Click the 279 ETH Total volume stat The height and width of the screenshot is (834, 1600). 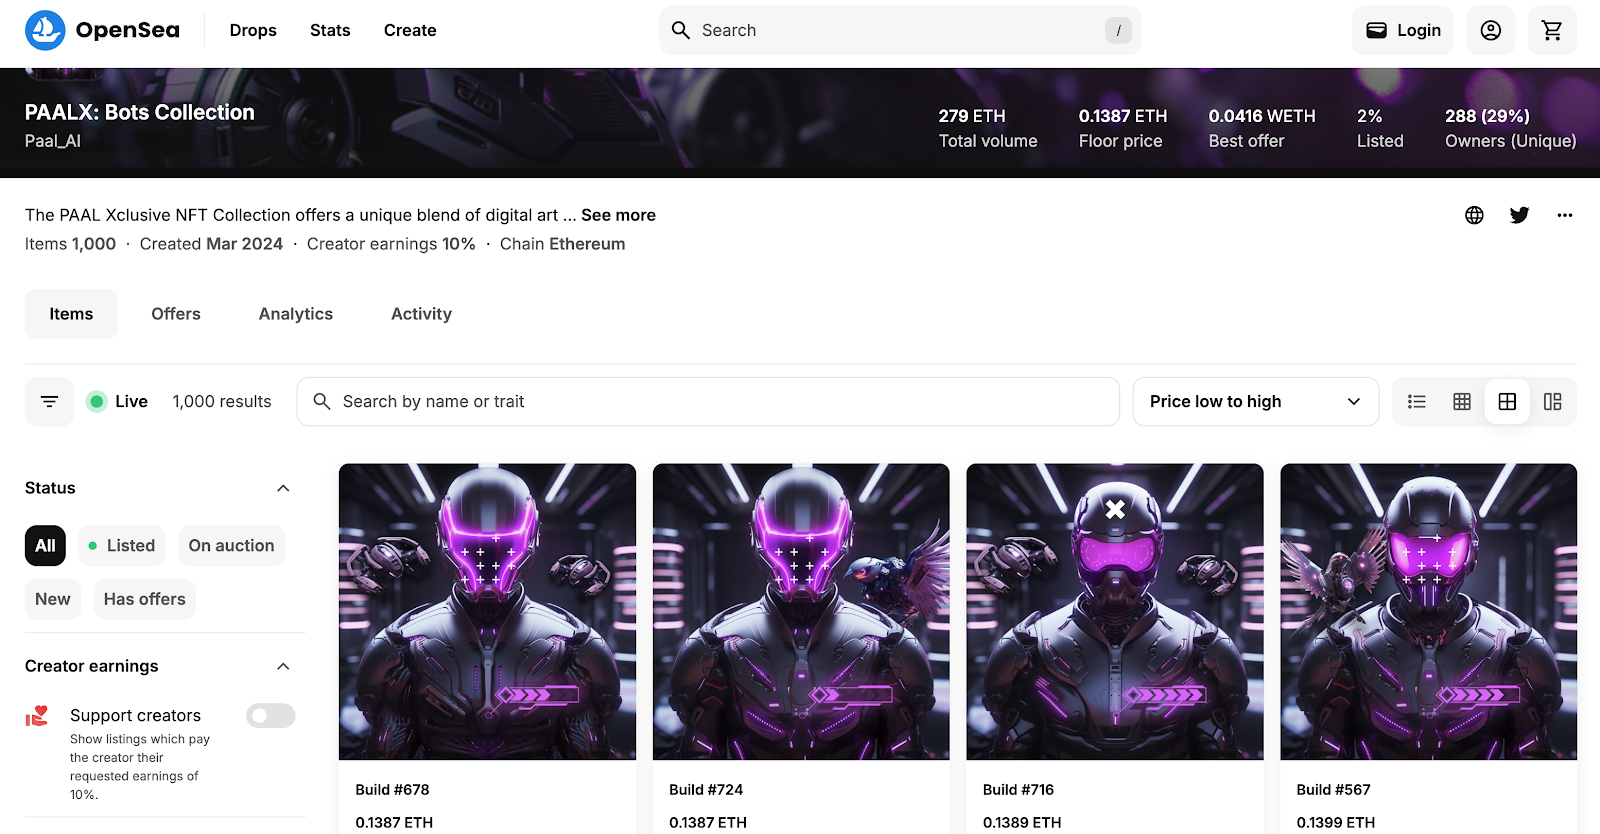(988, 128)
